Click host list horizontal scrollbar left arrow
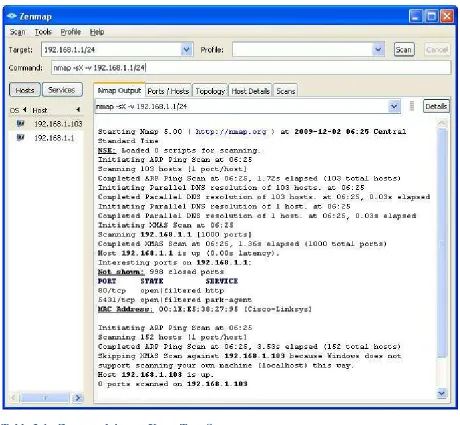The image size is (460, 425). (x=14, y=398)
